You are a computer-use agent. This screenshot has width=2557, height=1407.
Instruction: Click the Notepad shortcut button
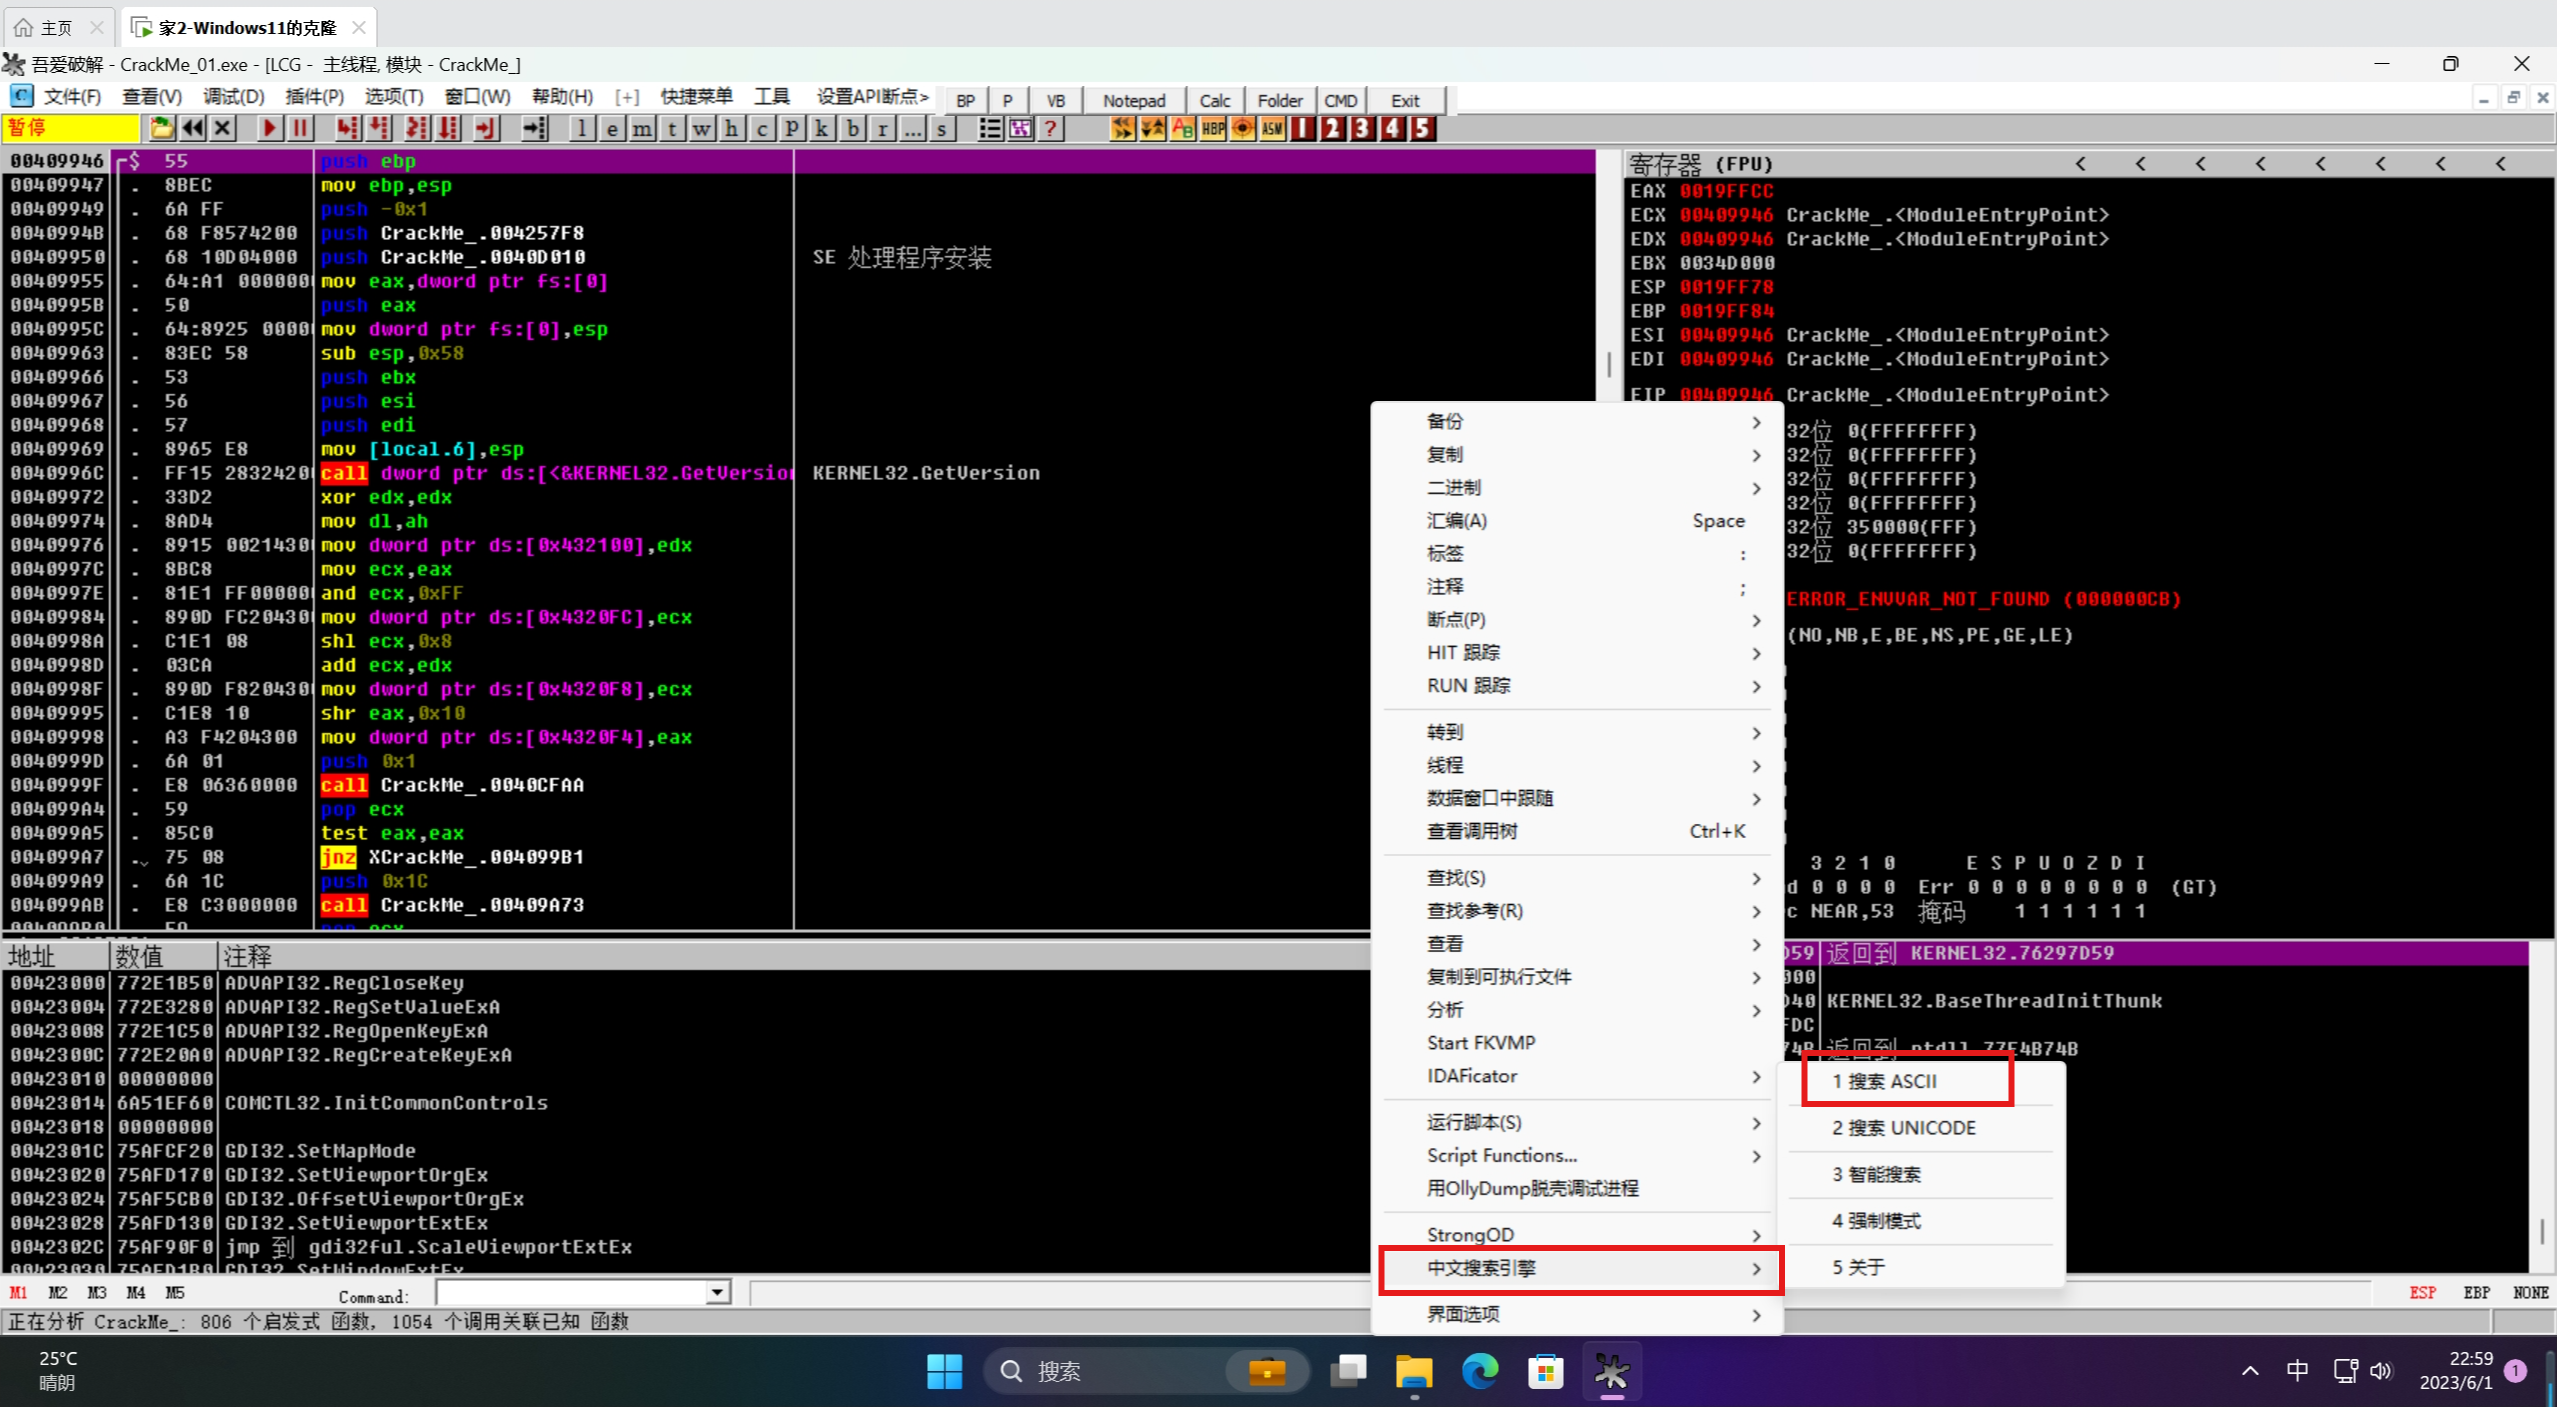pyautogui.click(x=1133, y=101)
